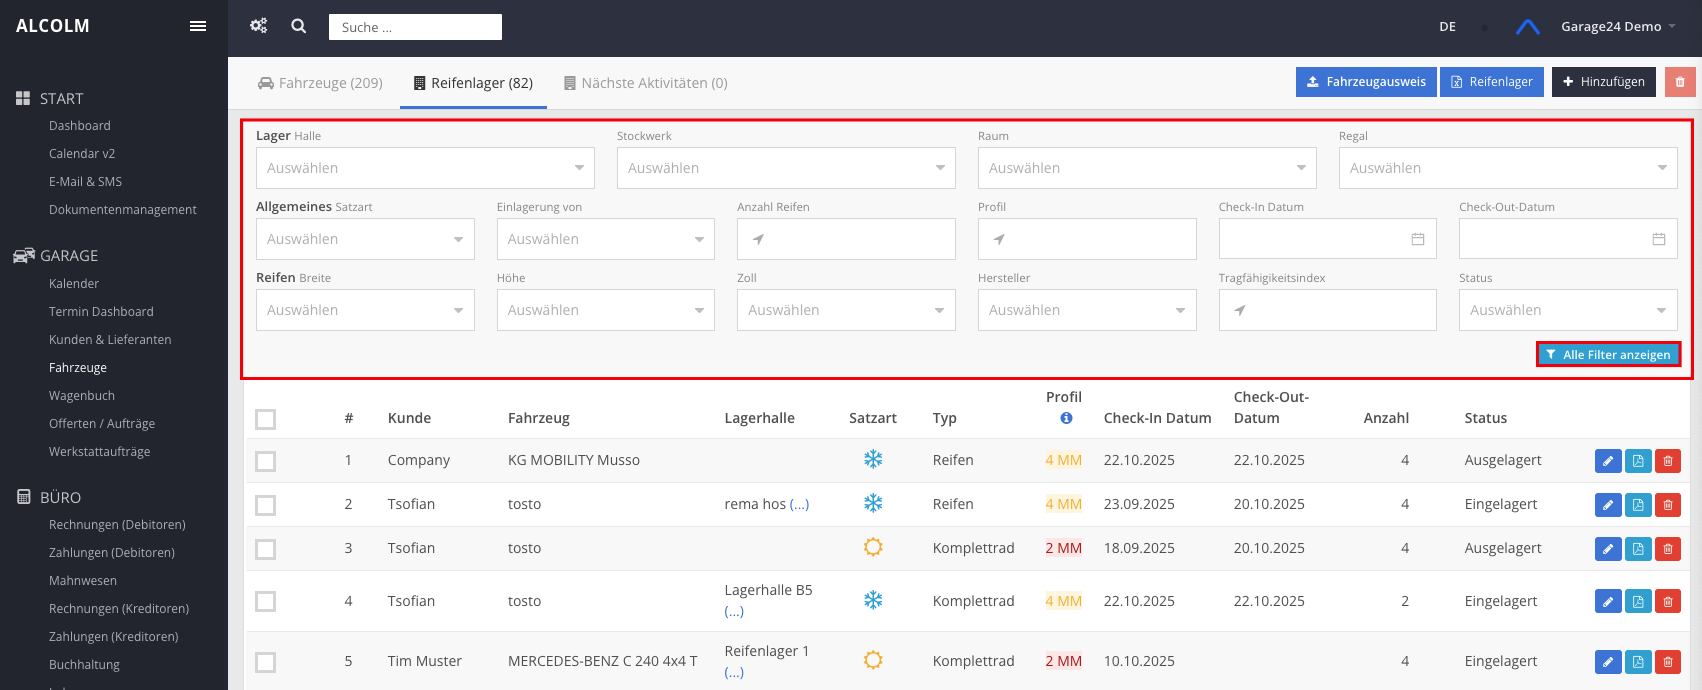
Task: Delete row 3 with red trash icon
Action: pos(1667,549)
